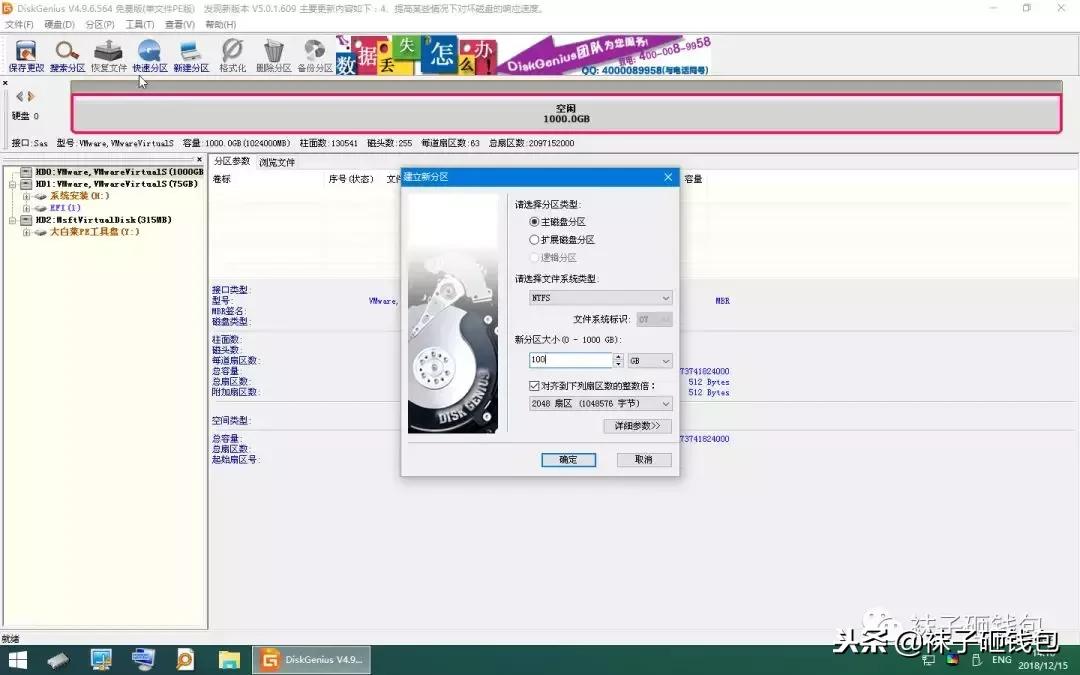
Task: Select the 扩展磁盘分区 radio button
Action: (536, 239)
